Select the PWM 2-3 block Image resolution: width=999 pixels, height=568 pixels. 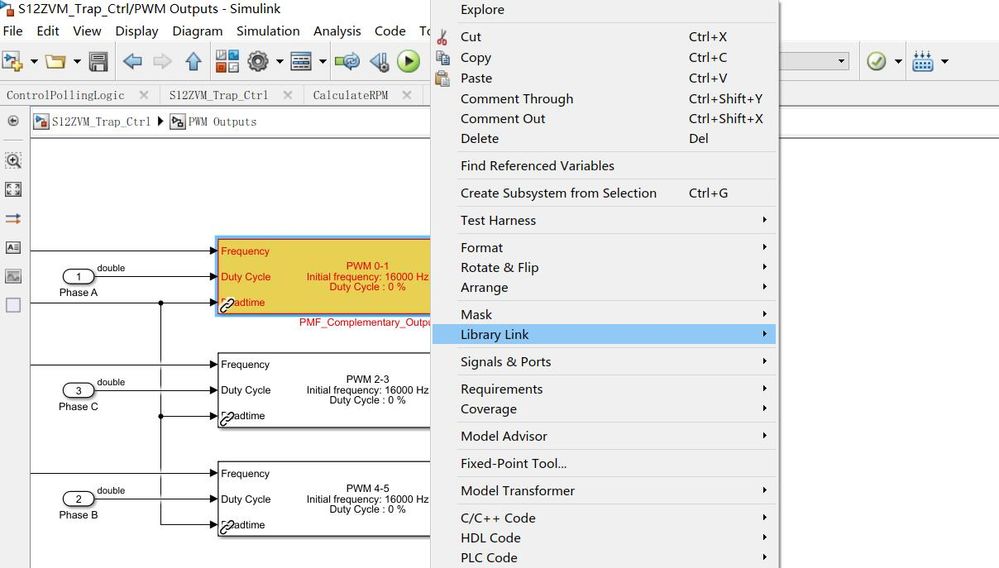tap(325, 390)
